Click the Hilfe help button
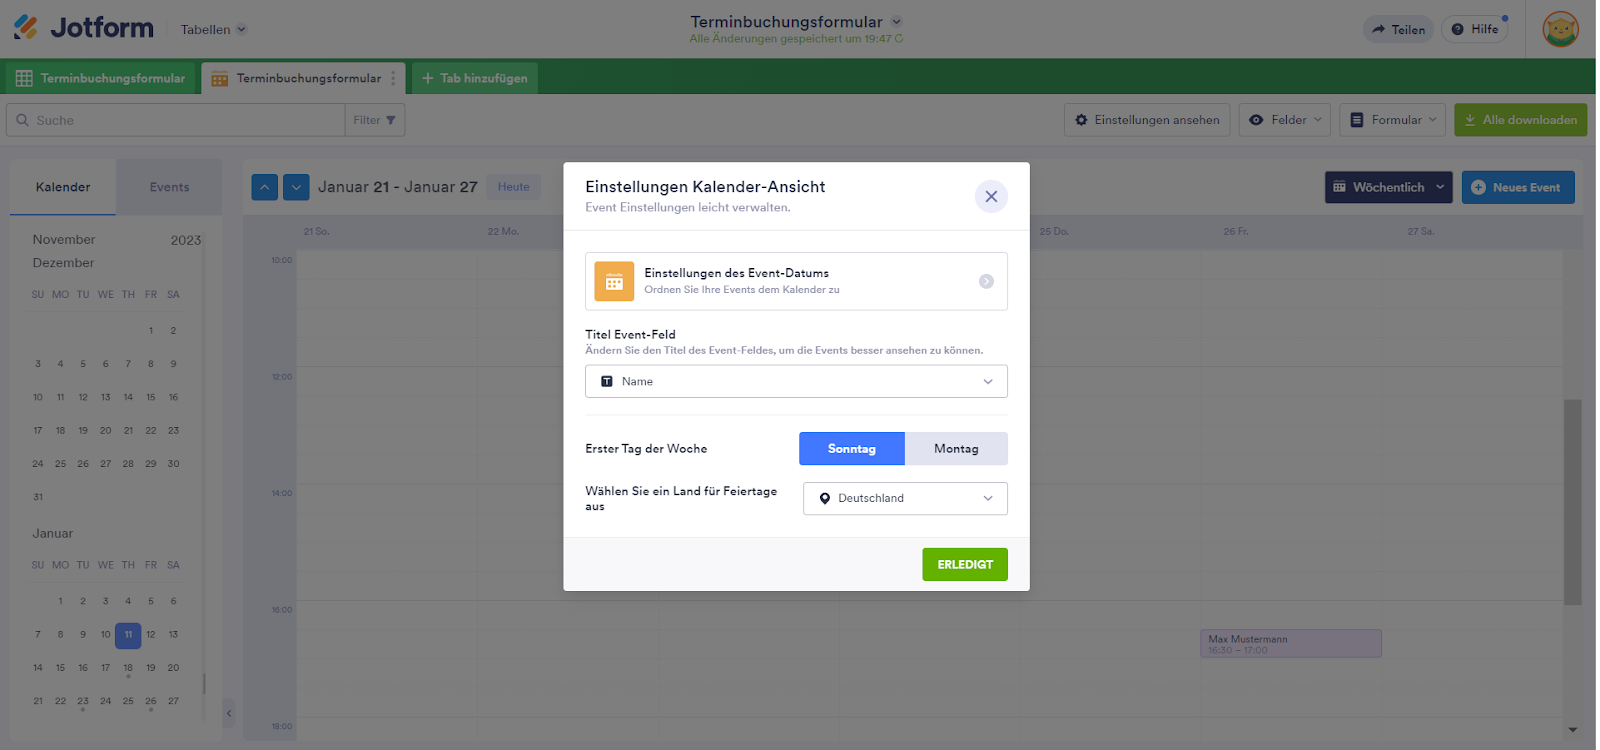 [1475, 29]
